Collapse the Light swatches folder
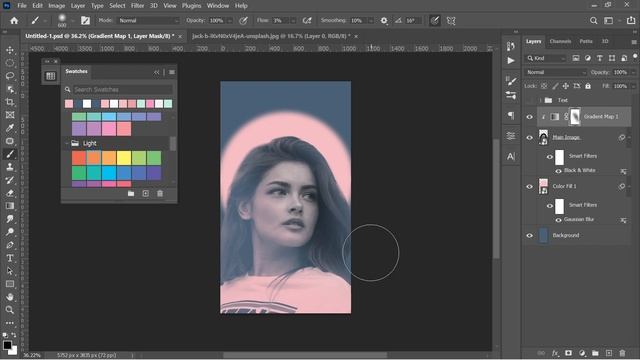This screenshot has height=360, width=640. tap(67, 143)
